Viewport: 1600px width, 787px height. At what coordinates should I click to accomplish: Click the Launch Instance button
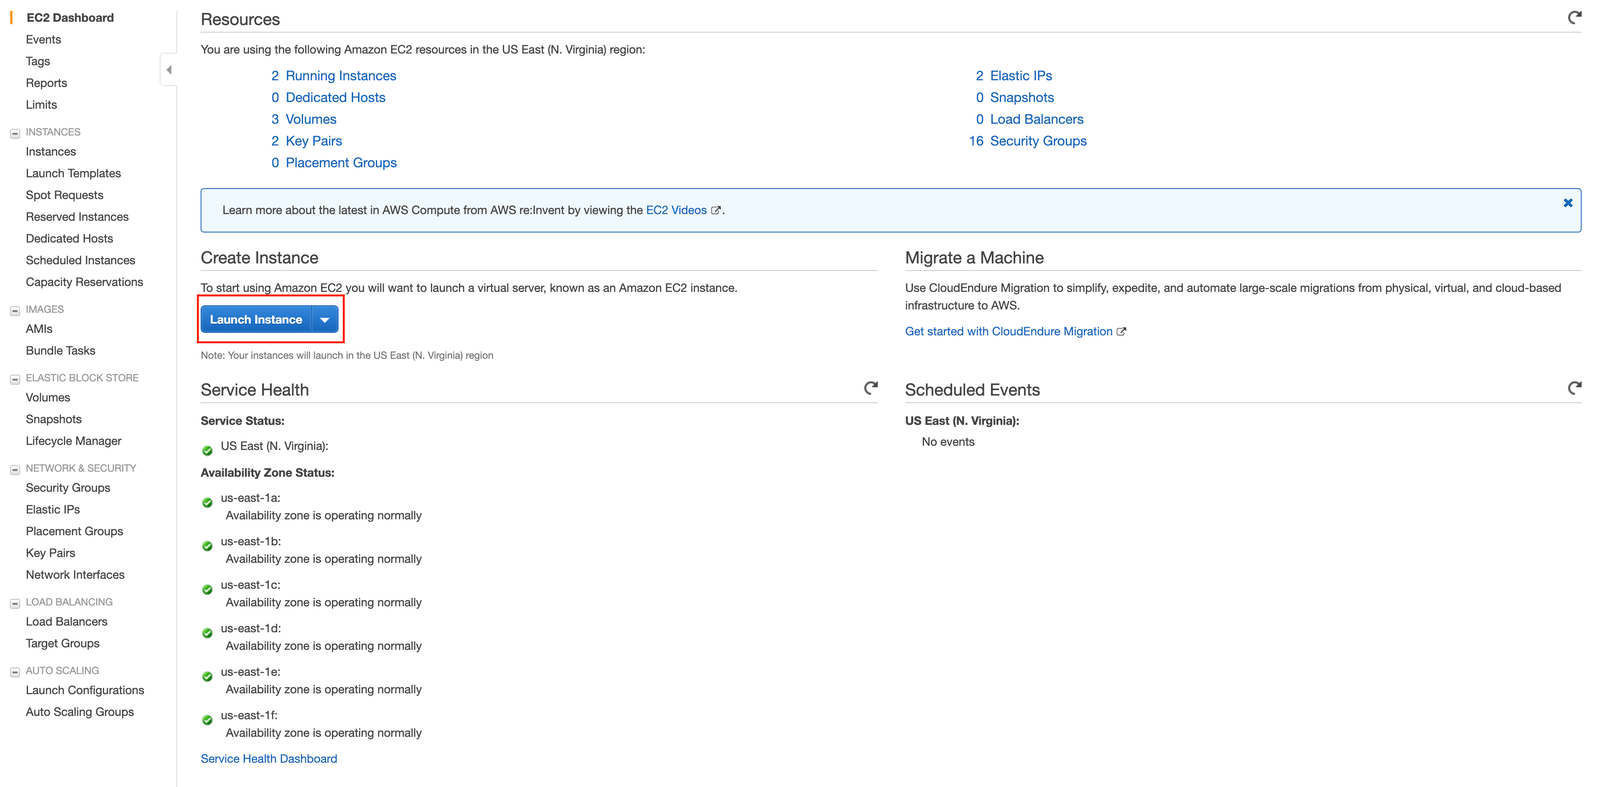256,320
